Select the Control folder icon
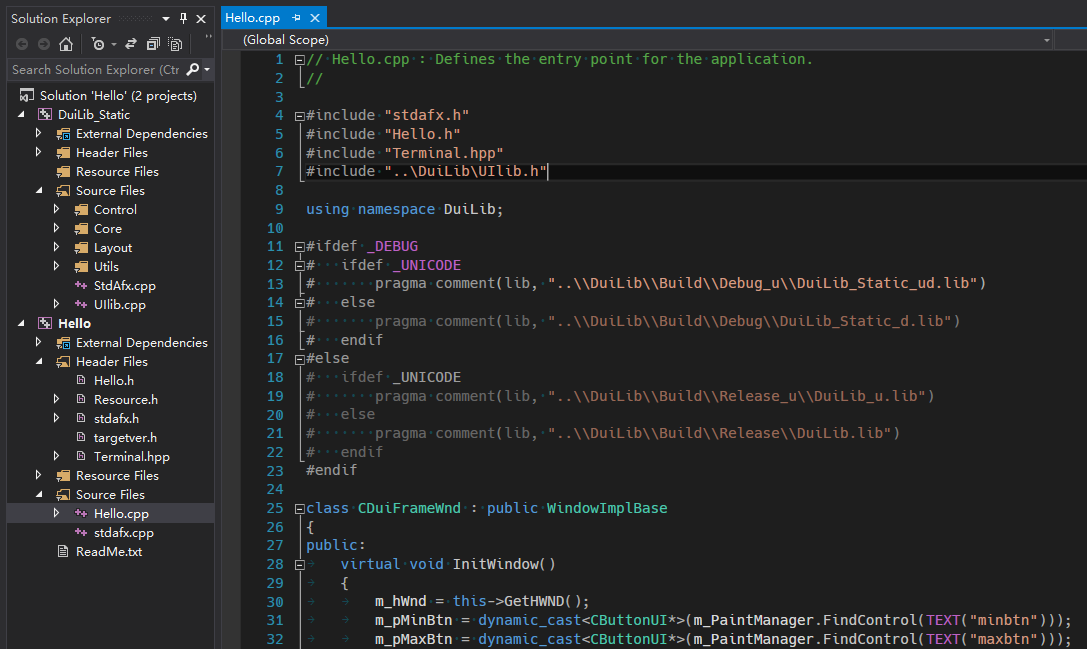This screenshot has width=1087, height=649. tap(82, 209)
